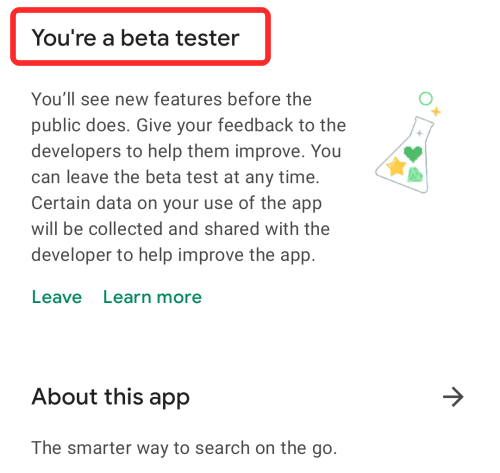Click the orange sparkle beside the flask mouth
Screen dimensions: 500x473
[436, 111]
